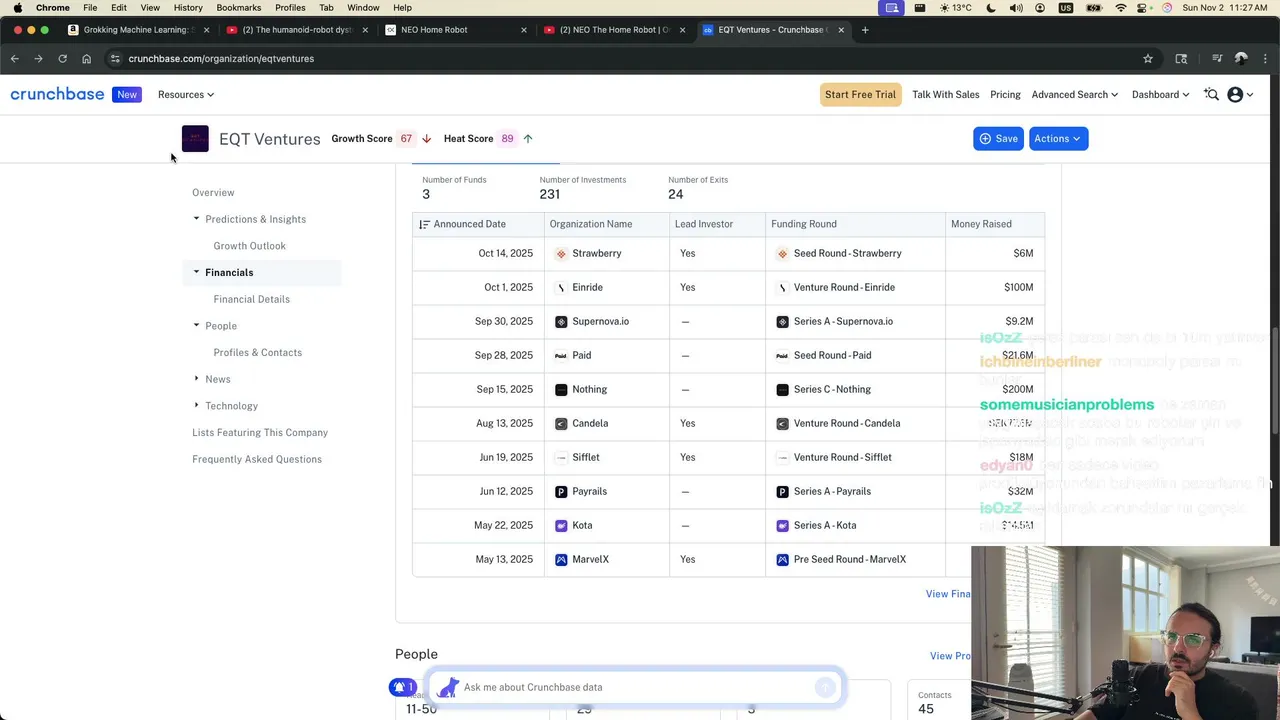Click the Payrails organization icon
This screenshot has width=1280, height=720.
[x=561, y=492]
